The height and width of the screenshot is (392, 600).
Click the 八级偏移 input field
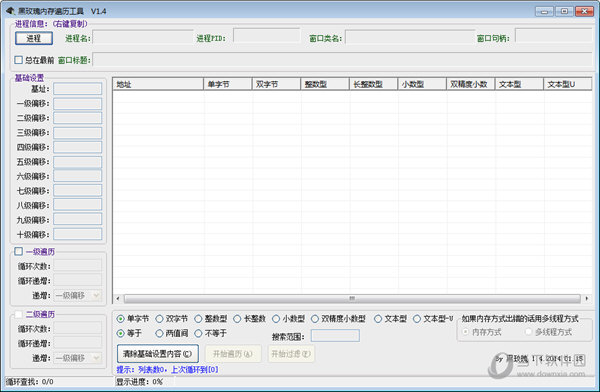pyautogui.click(x=78, y=205)
